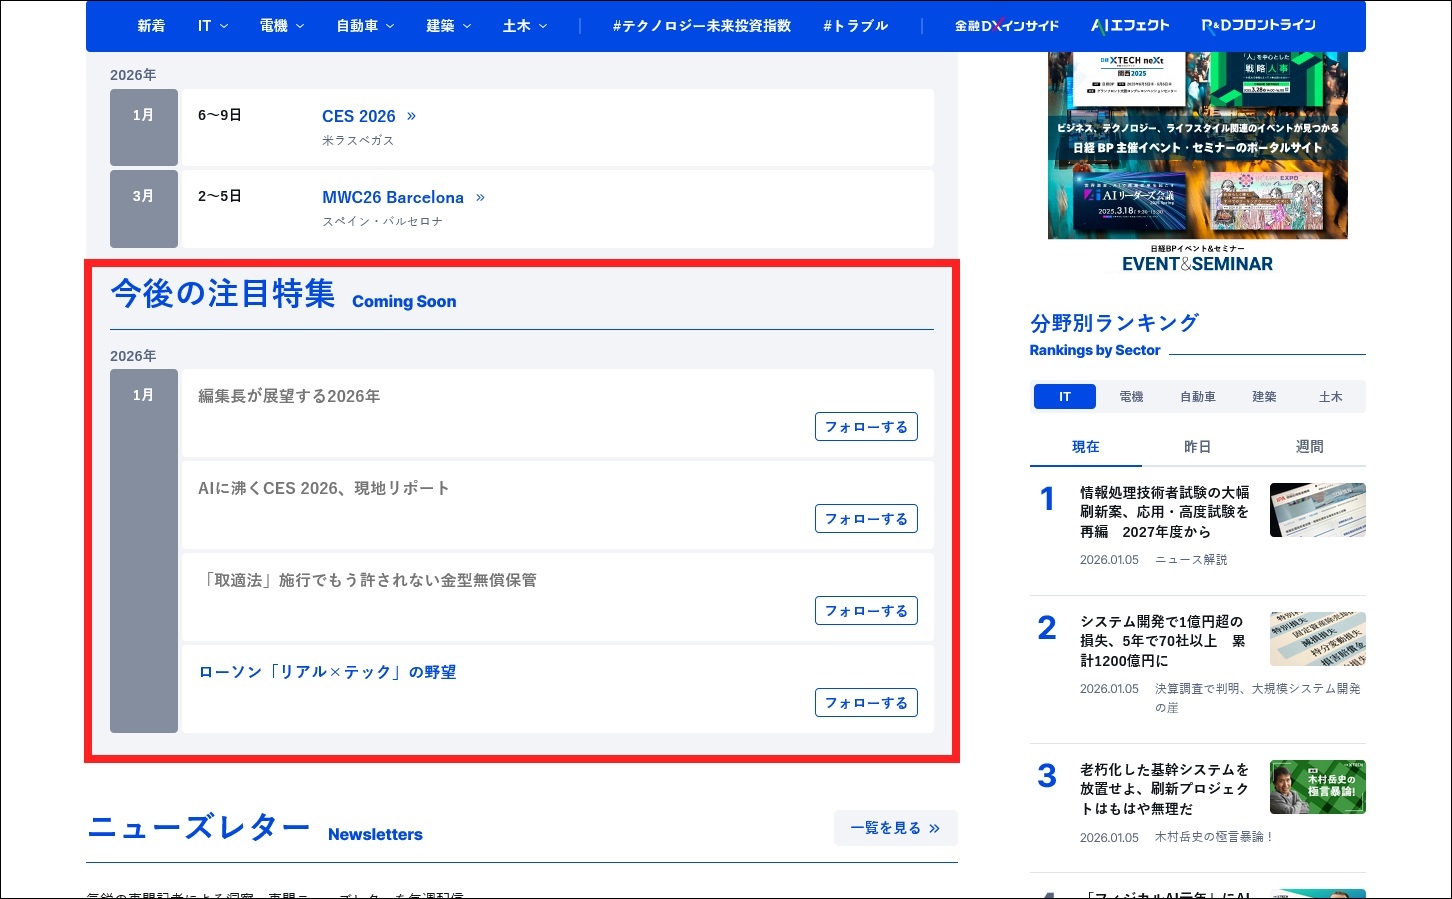Viewport: 1452px width, 899px height.
Task: Open the 金融DXインサイド section logo
Action: 1005,26
